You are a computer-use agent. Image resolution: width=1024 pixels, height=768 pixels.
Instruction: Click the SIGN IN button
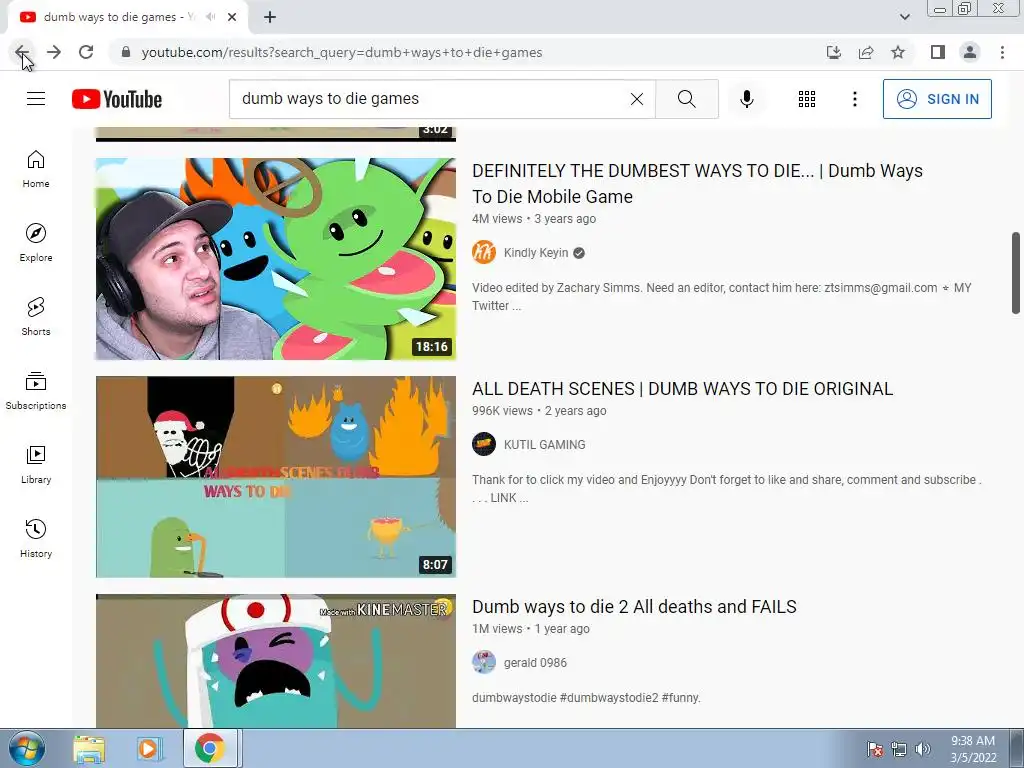tap(937, 99)
